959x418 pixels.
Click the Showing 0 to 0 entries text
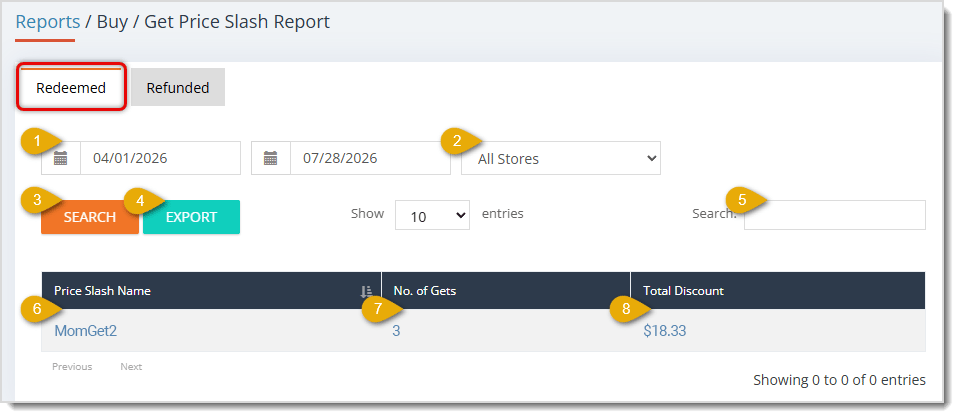[839, 380]
